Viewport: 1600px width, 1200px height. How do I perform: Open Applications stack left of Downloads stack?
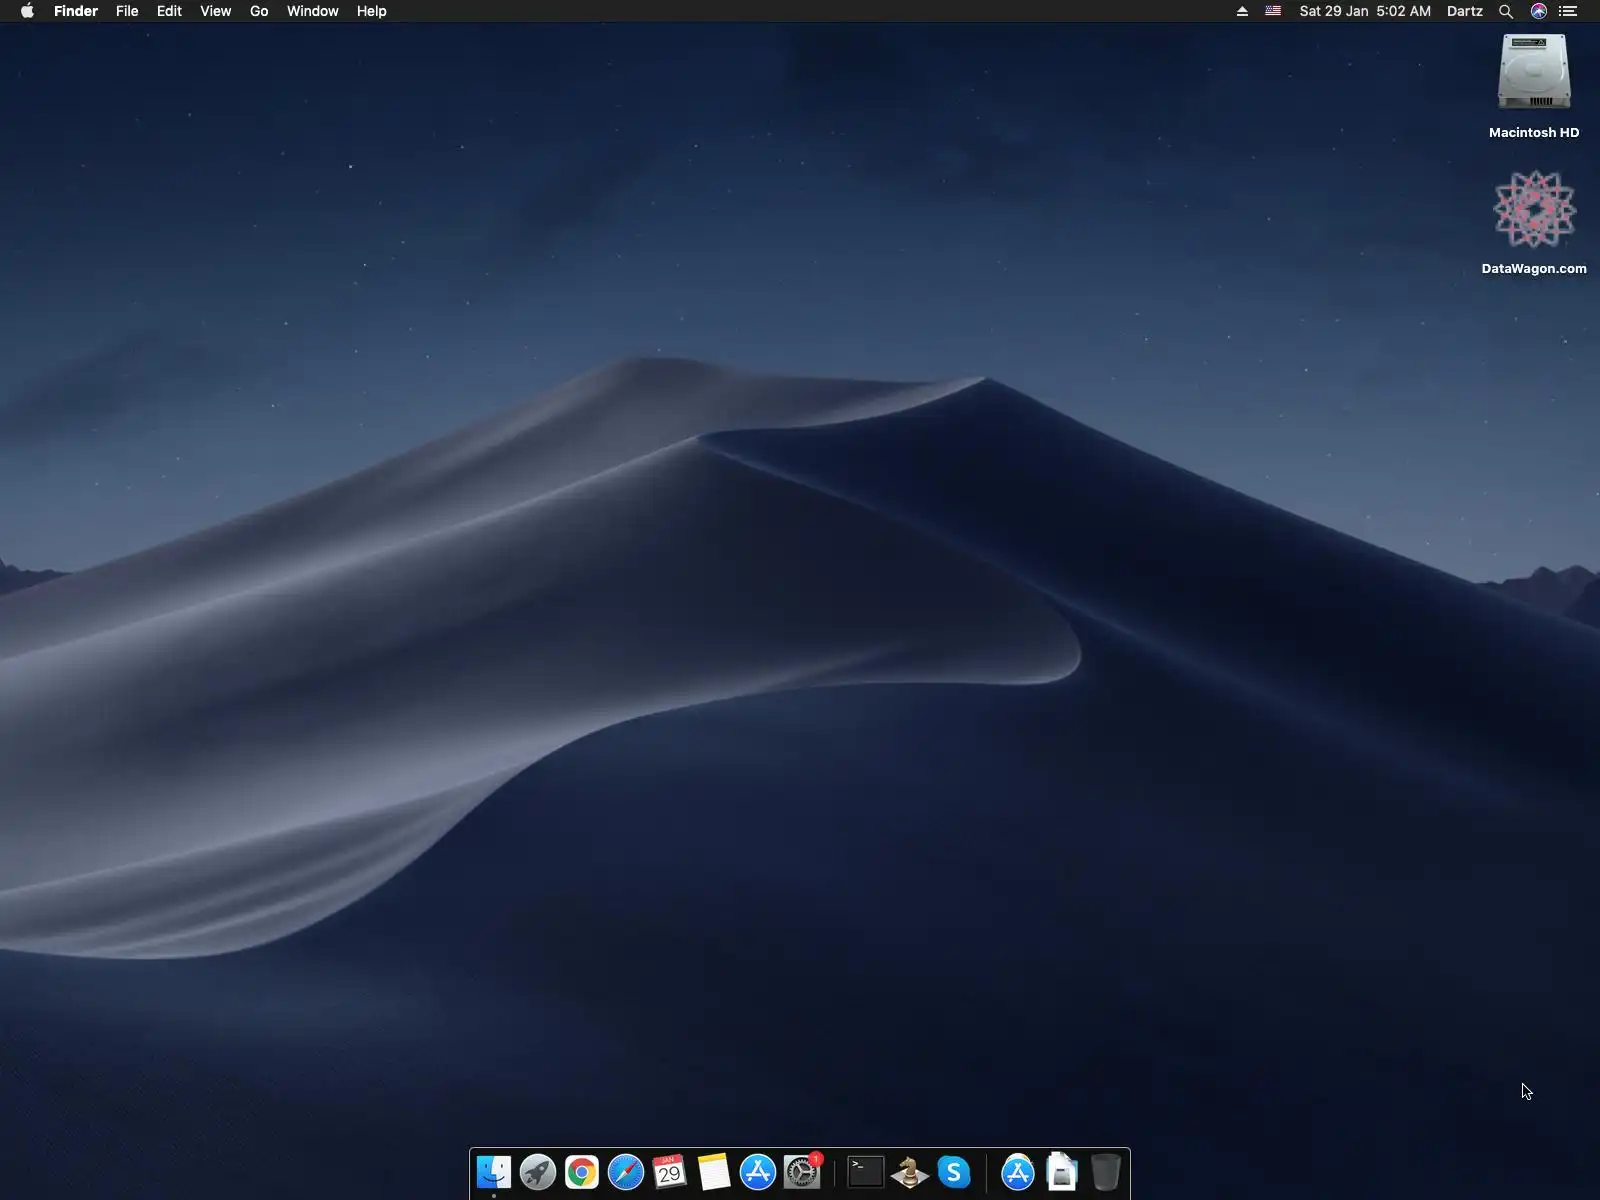tap(1018, 1172)
